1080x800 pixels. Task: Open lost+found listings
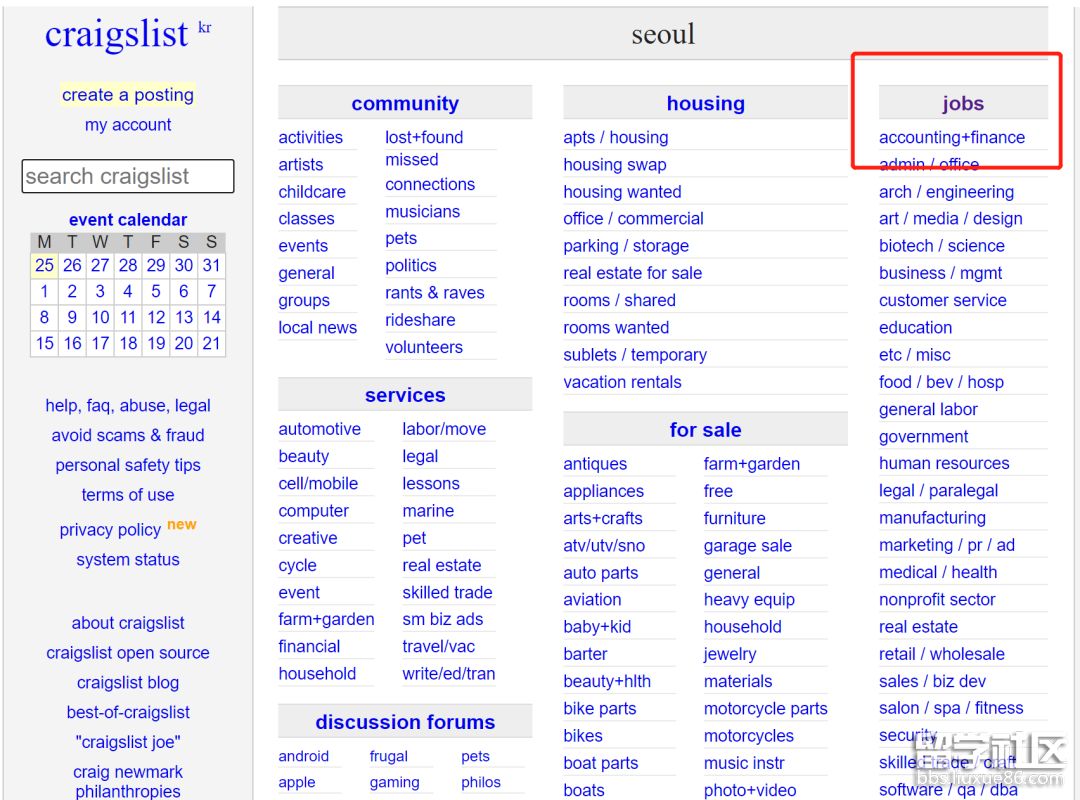pyautogui.click(x=424, y=137)
